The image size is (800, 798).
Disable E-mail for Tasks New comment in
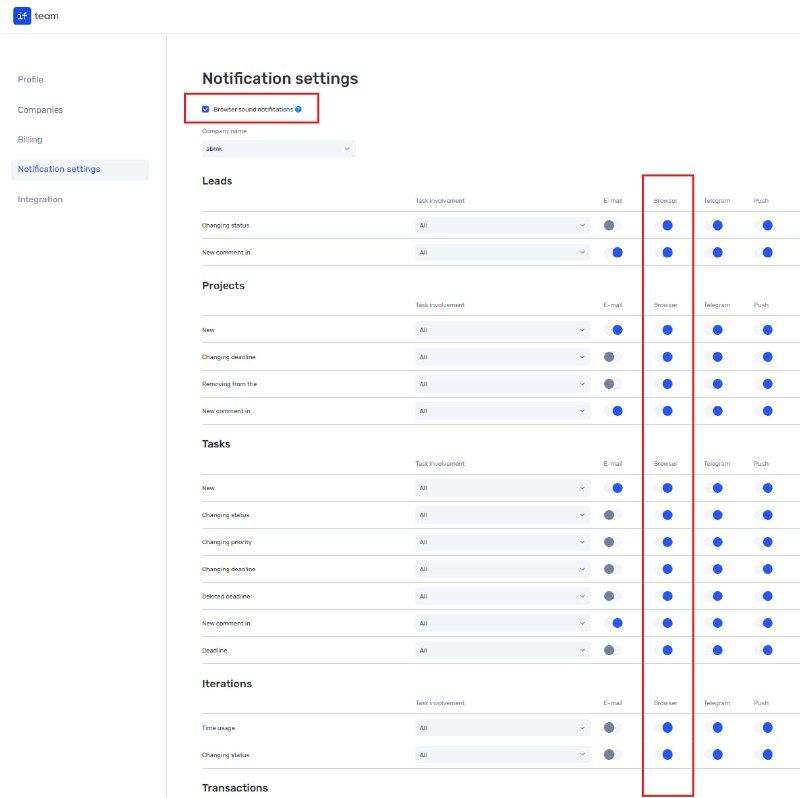(x=613, y=623)
